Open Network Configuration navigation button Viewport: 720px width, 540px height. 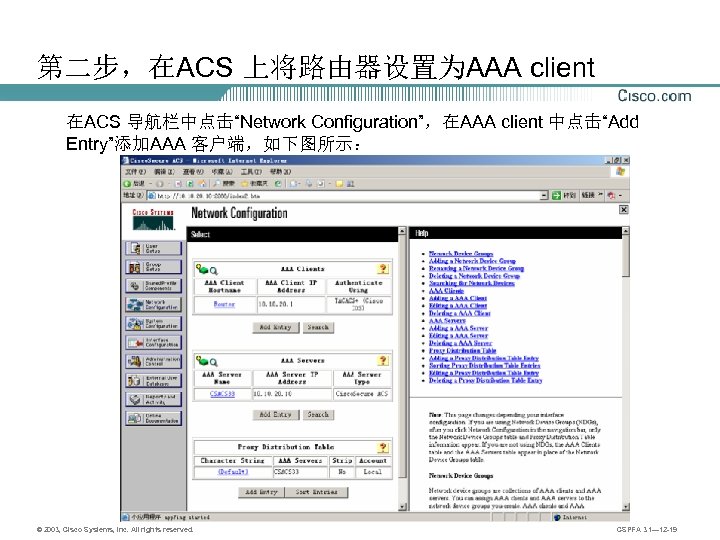(153, 304)
